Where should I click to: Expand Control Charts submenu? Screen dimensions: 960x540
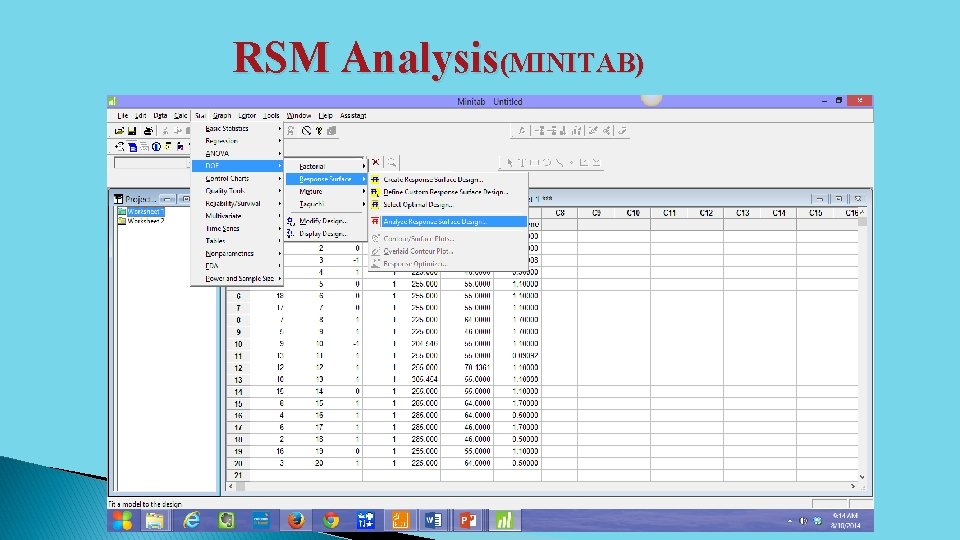(237, 178)
